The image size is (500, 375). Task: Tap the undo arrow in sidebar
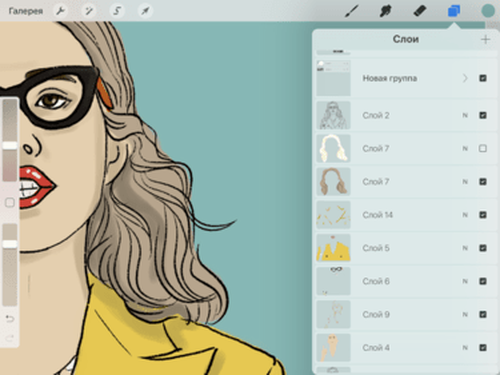(x=10, y=319)
